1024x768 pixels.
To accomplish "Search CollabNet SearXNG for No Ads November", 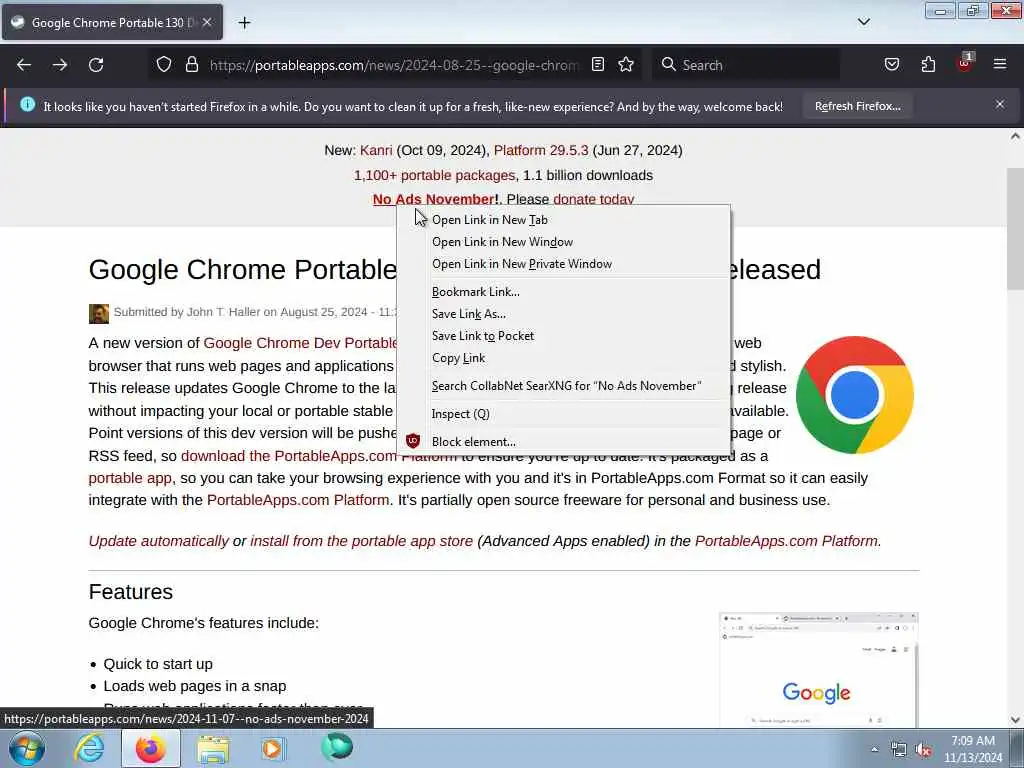I will tap(563, 386).
